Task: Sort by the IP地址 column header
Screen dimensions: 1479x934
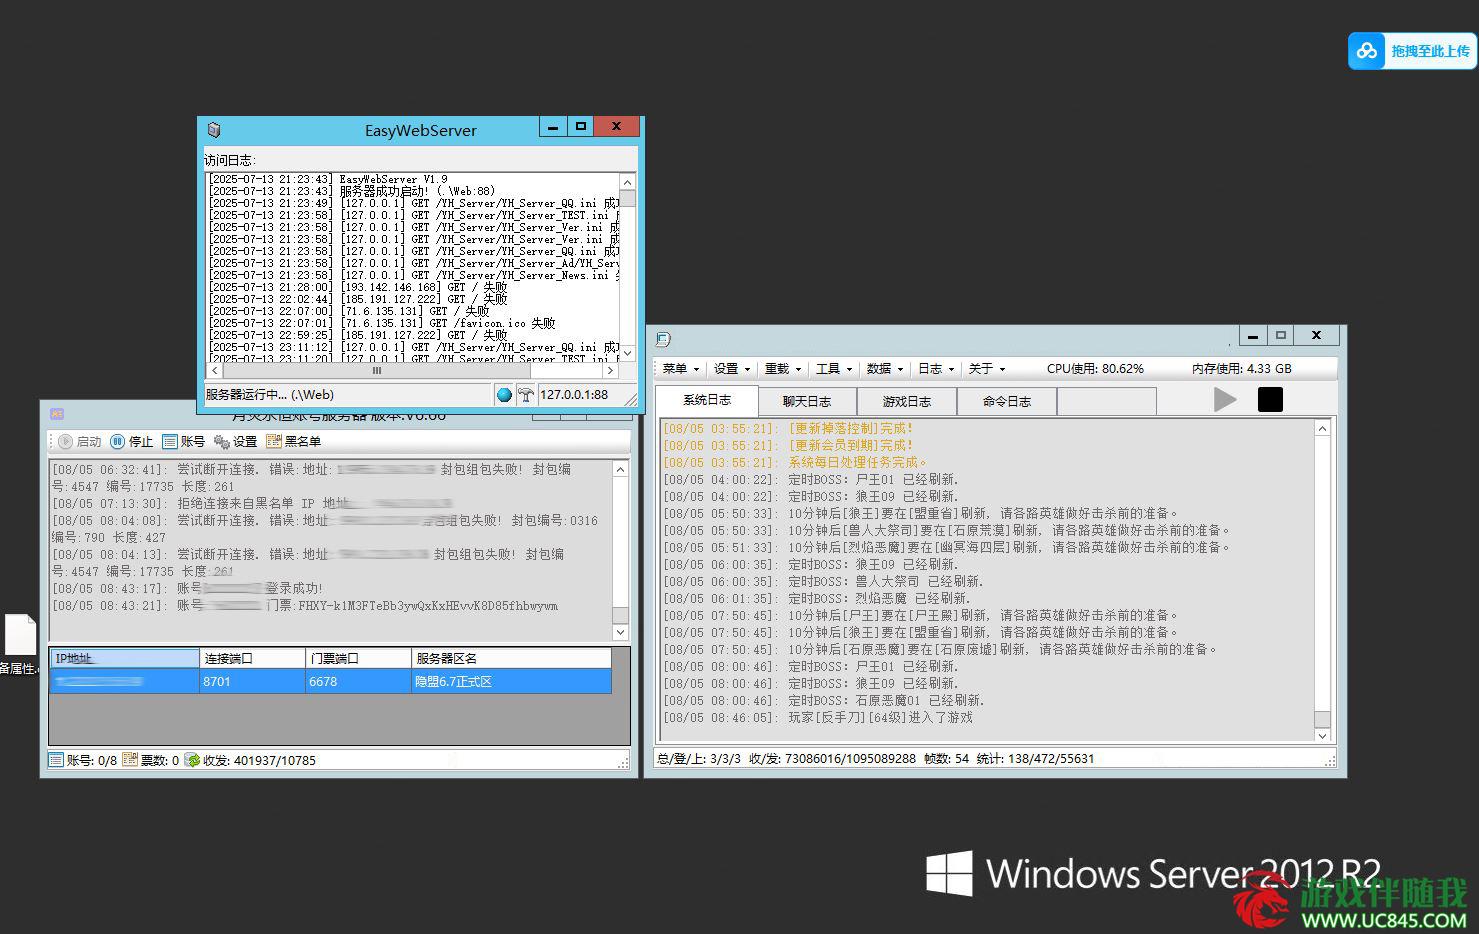Action: tap(125, 658)
